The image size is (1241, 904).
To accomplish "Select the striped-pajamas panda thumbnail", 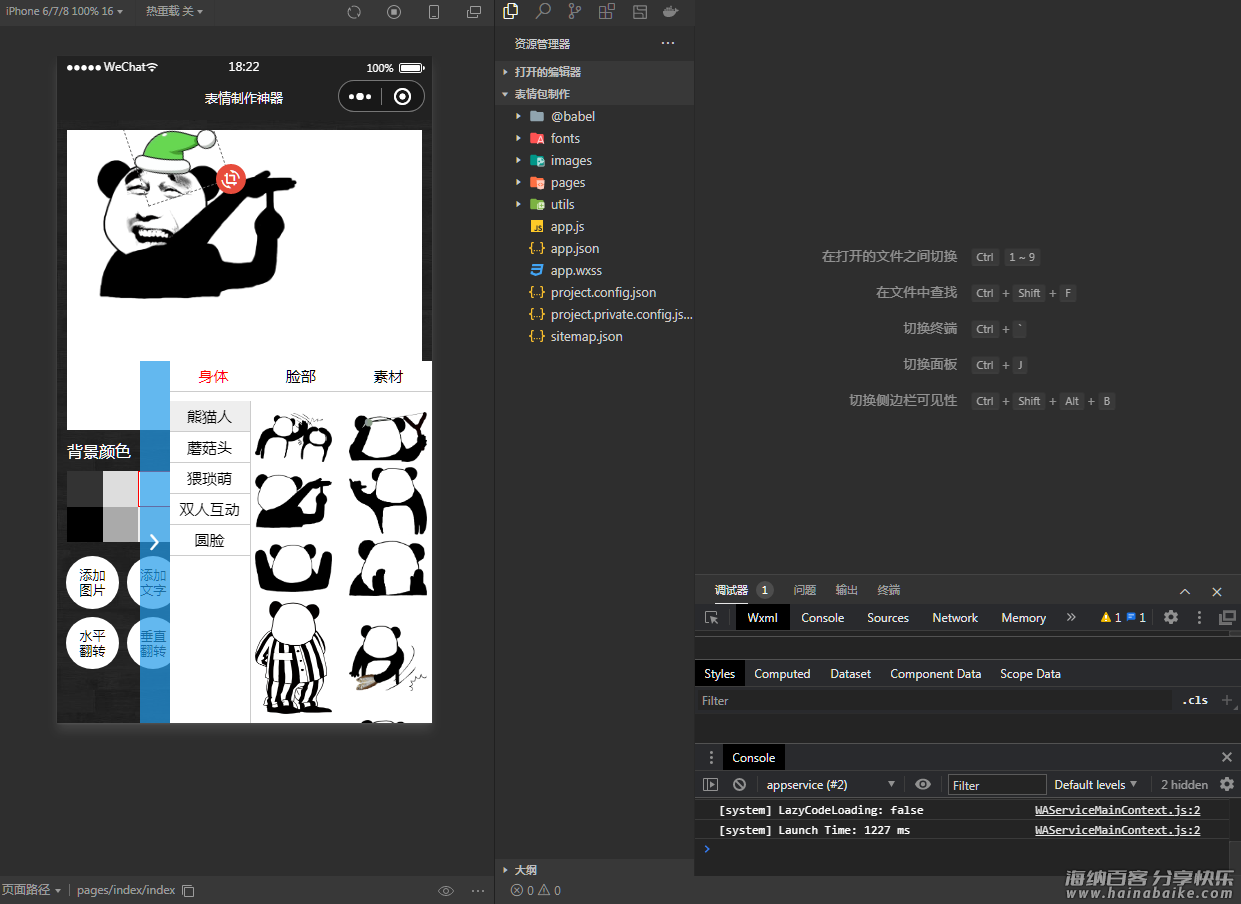I will click(293, 656).
